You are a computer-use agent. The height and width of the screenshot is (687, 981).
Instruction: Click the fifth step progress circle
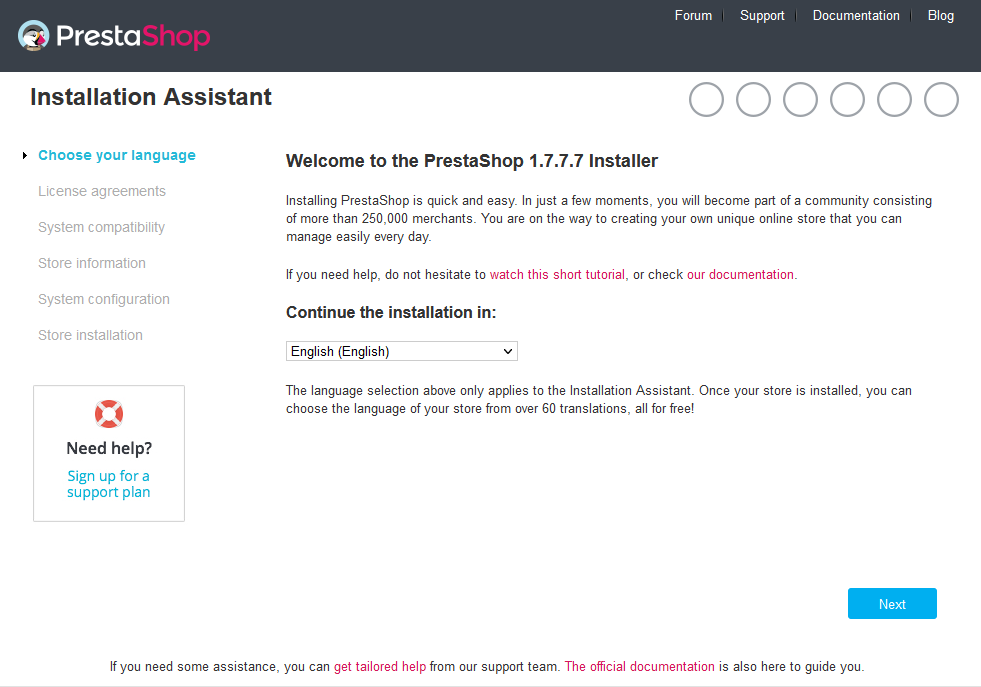(x=894, y=99)
